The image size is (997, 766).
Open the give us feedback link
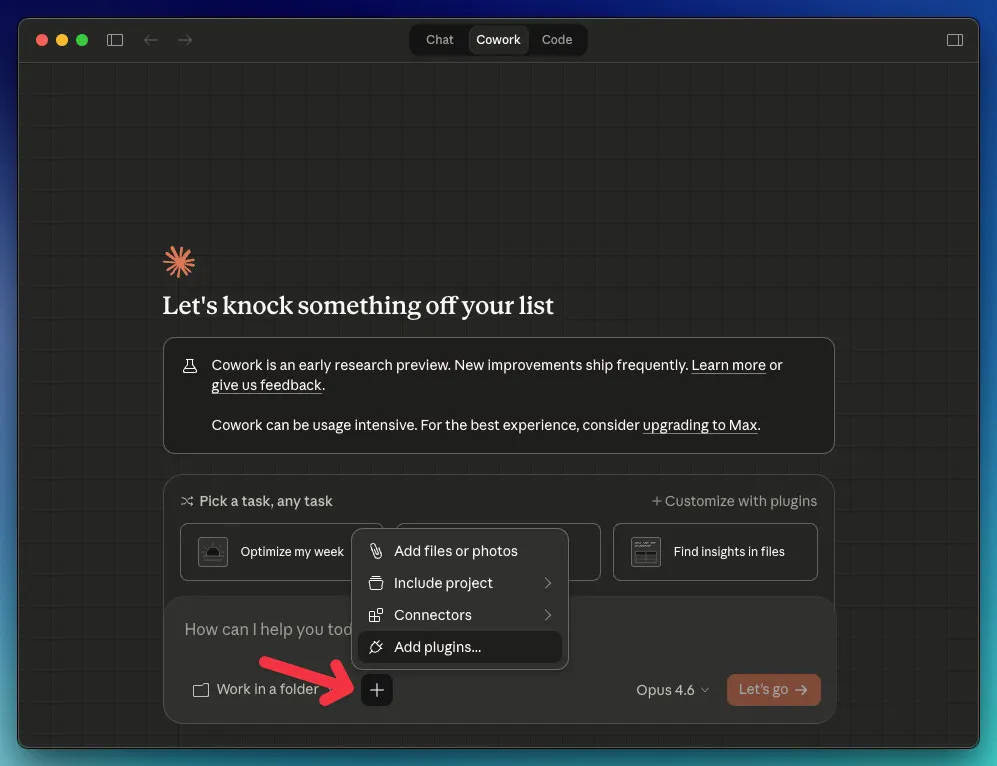(267, 385)
